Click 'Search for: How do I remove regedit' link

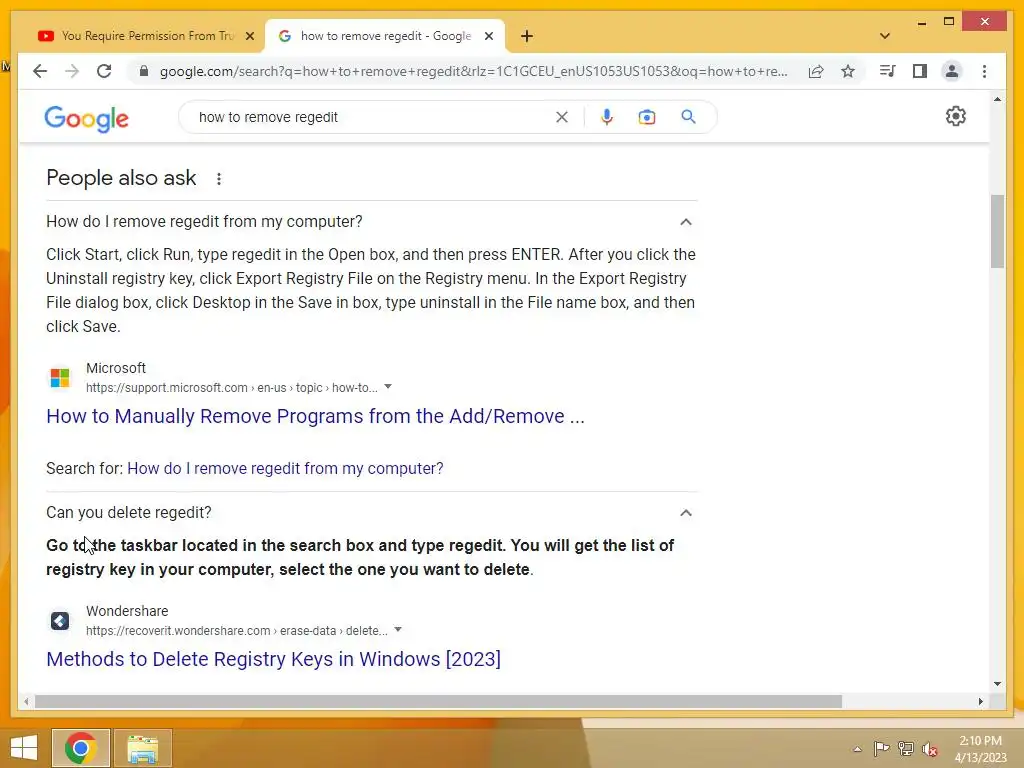(285, 468)
